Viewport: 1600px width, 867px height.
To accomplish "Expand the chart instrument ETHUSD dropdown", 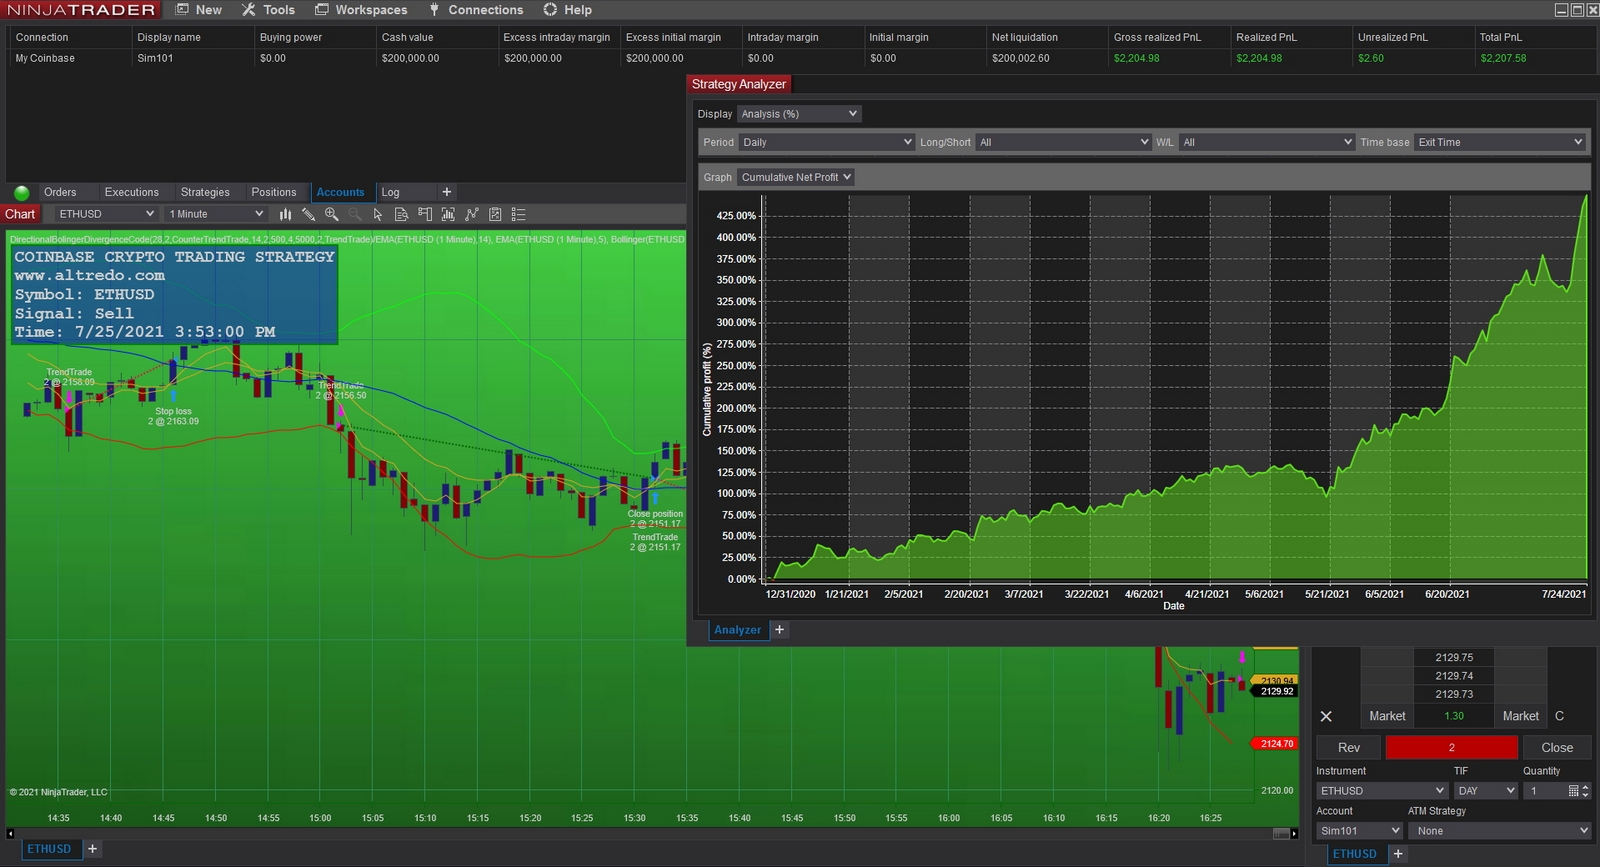I will [105, 214].
